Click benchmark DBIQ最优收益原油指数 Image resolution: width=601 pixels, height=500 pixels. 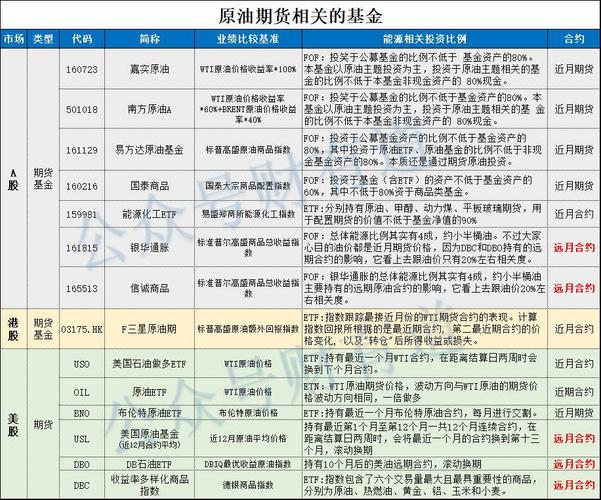coord(248,464)
